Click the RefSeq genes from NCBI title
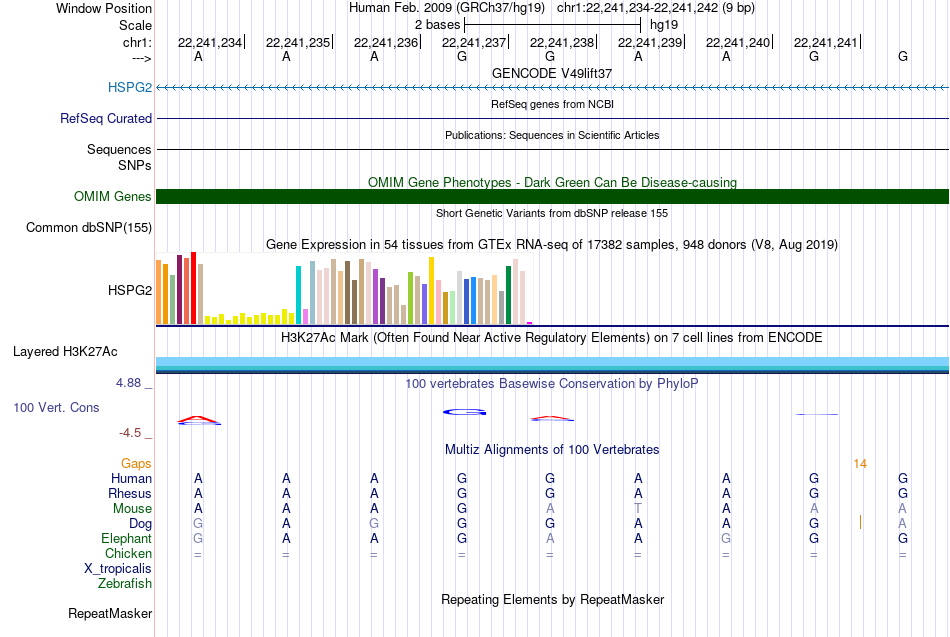 coord(553,104)
